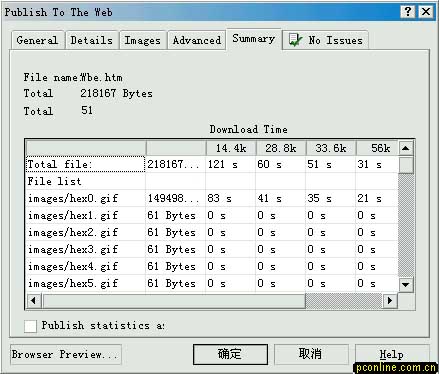Click the 83 s cell for hex0.gif
The height and width of the screenshot is (374, 439).
point(231,198)
